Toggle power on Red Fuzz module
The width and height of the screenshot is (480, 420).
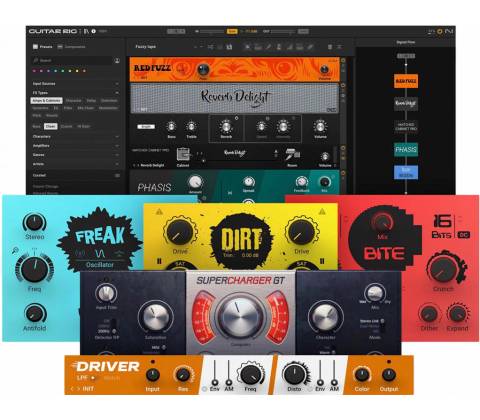(343, 60)
